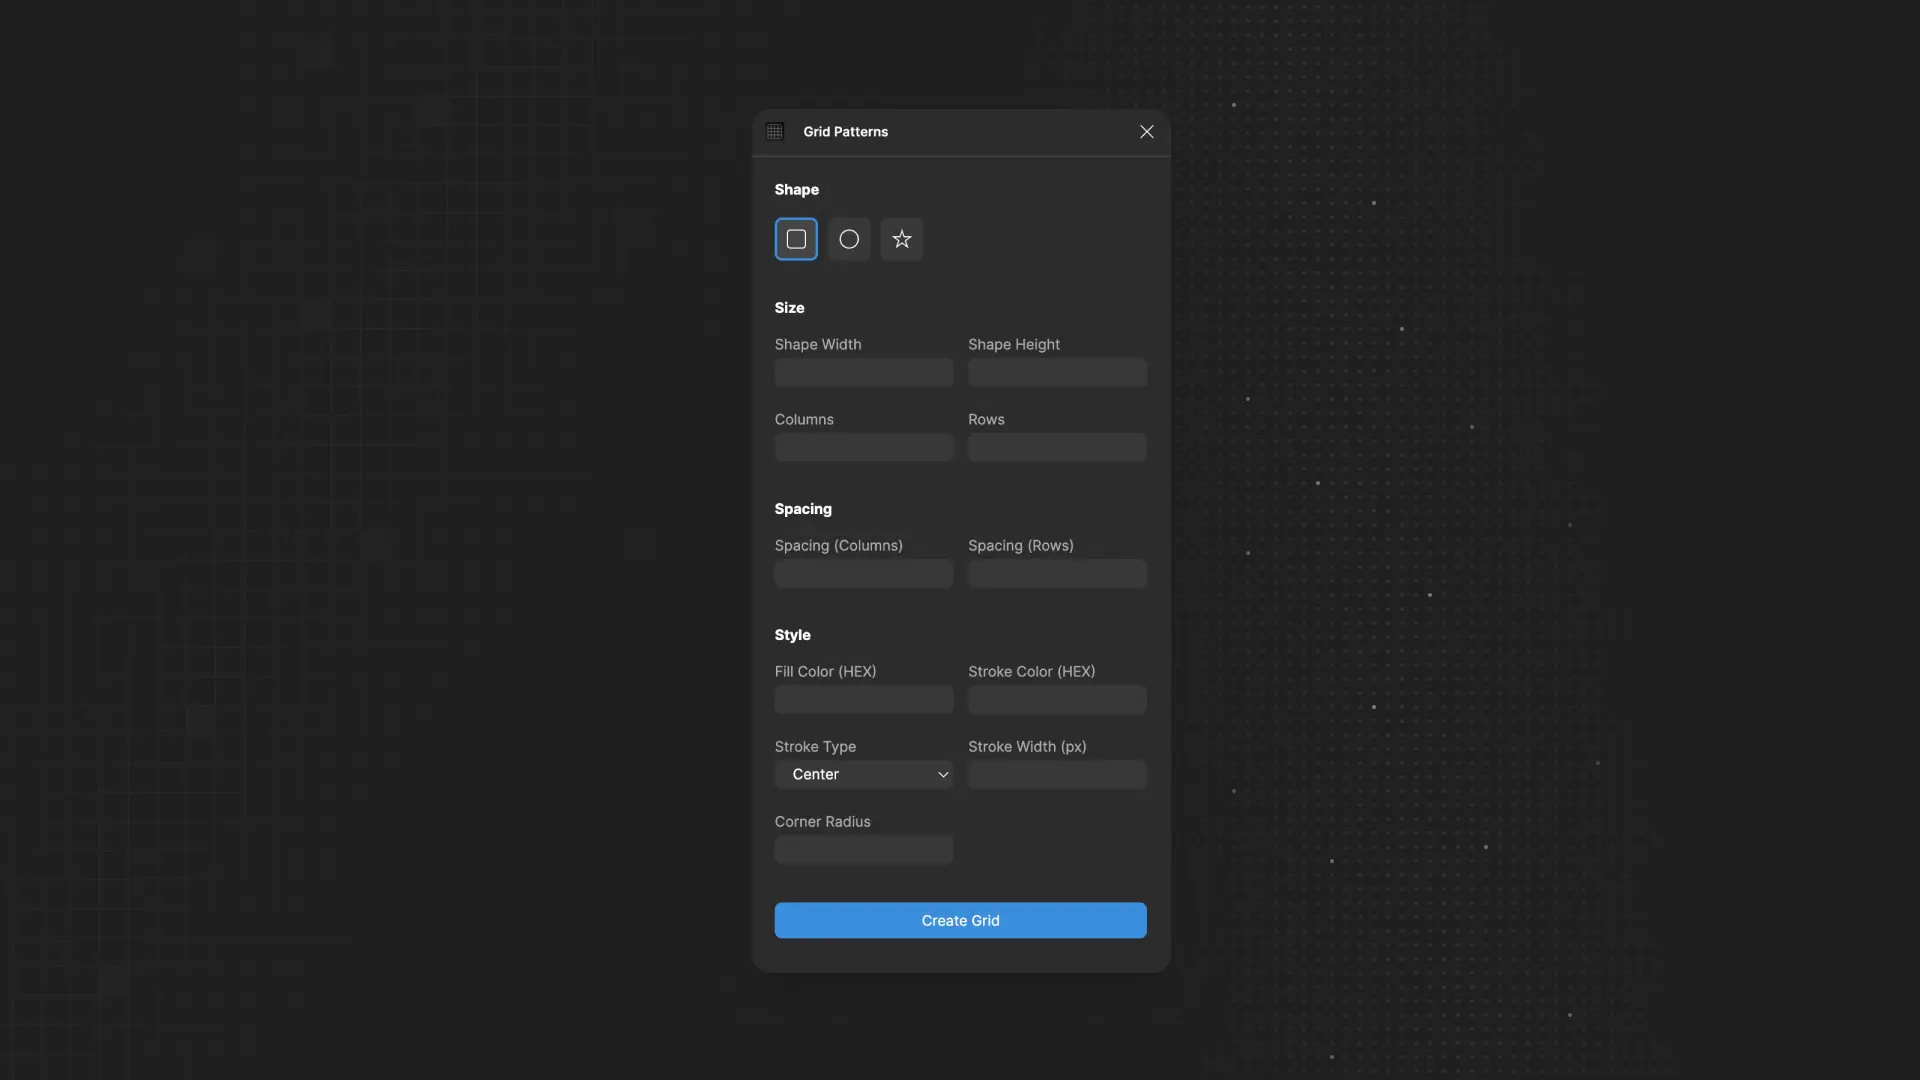Close the Grid Patterns dialog

(1147, 132)
